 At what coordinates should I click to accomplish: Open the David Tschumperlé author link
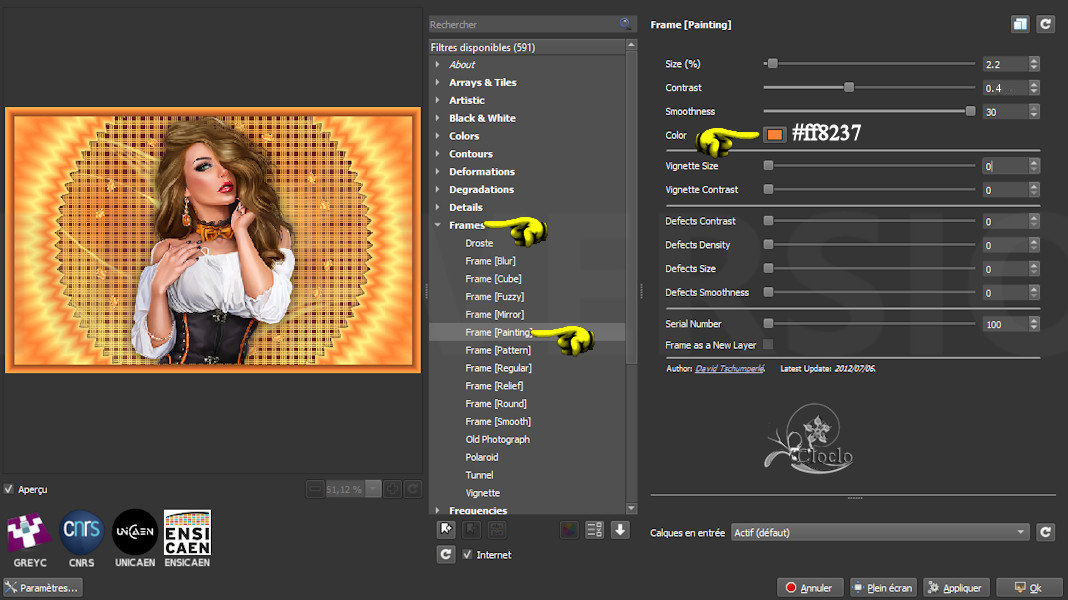(x=729, y=369)
